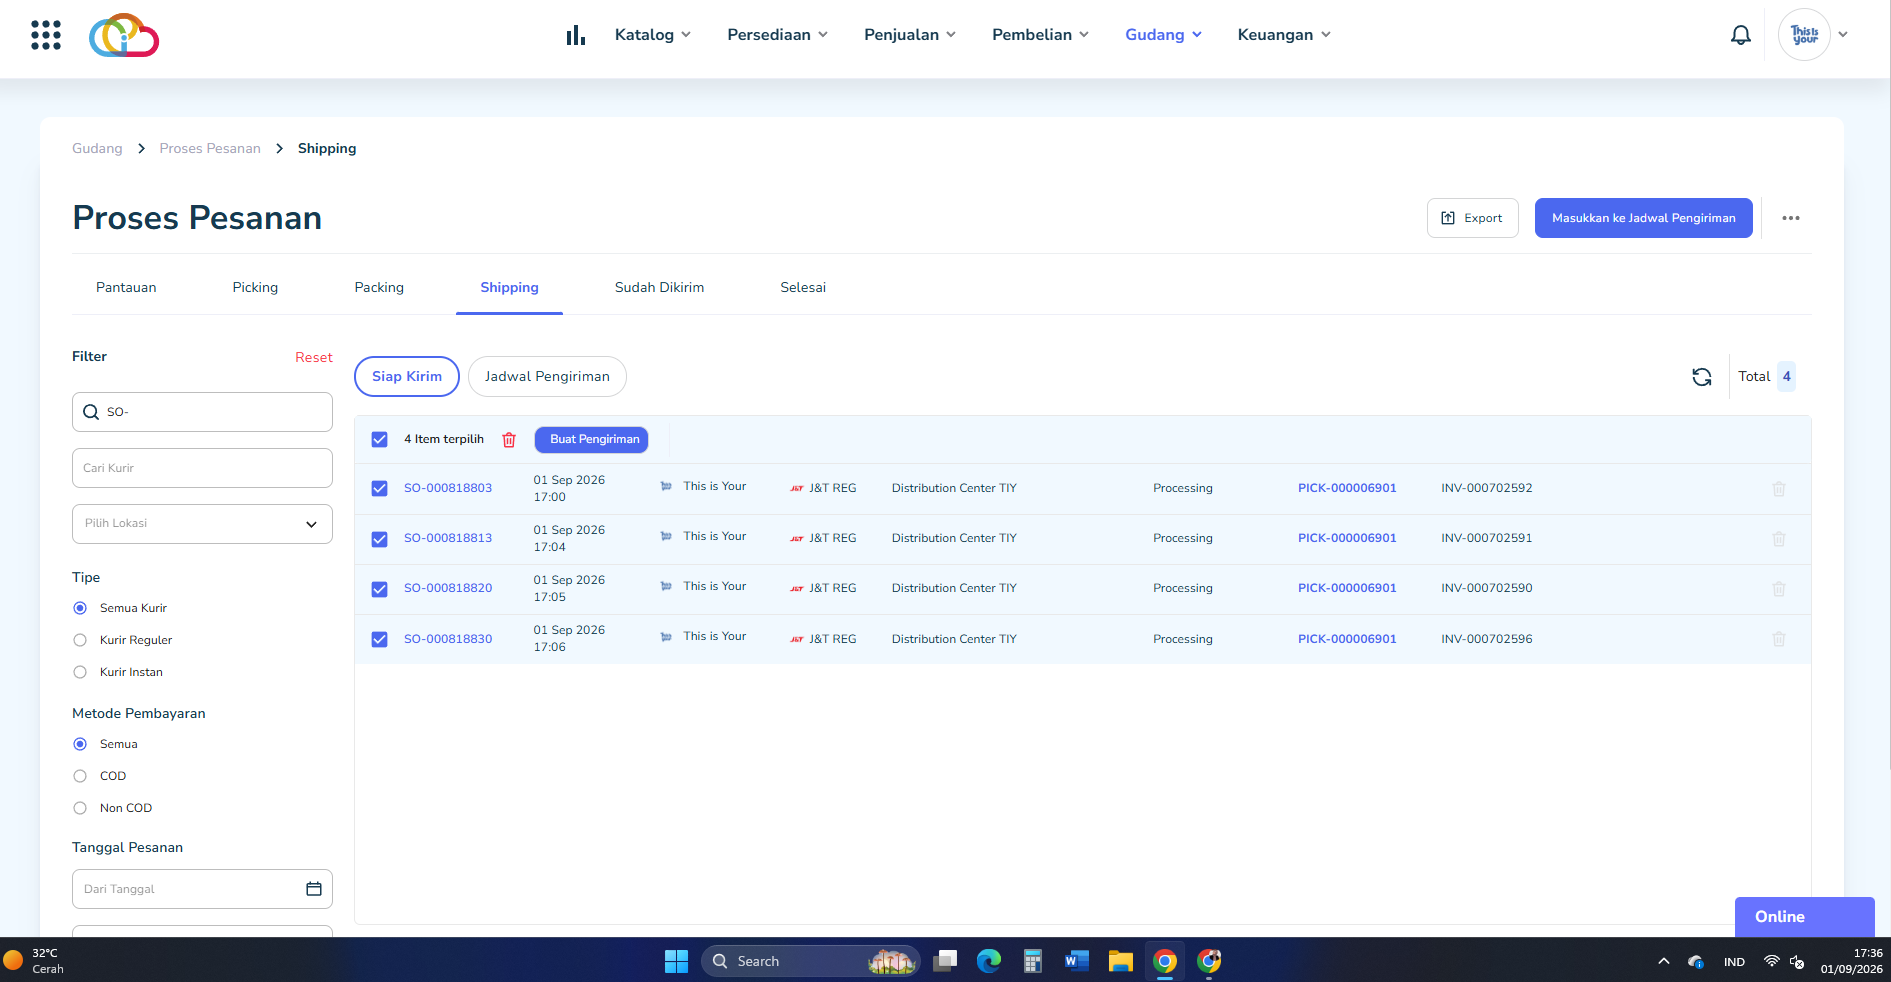Open Google Chrome in the taskbar
The image size is (1891, 982).
click(1165, 961)
